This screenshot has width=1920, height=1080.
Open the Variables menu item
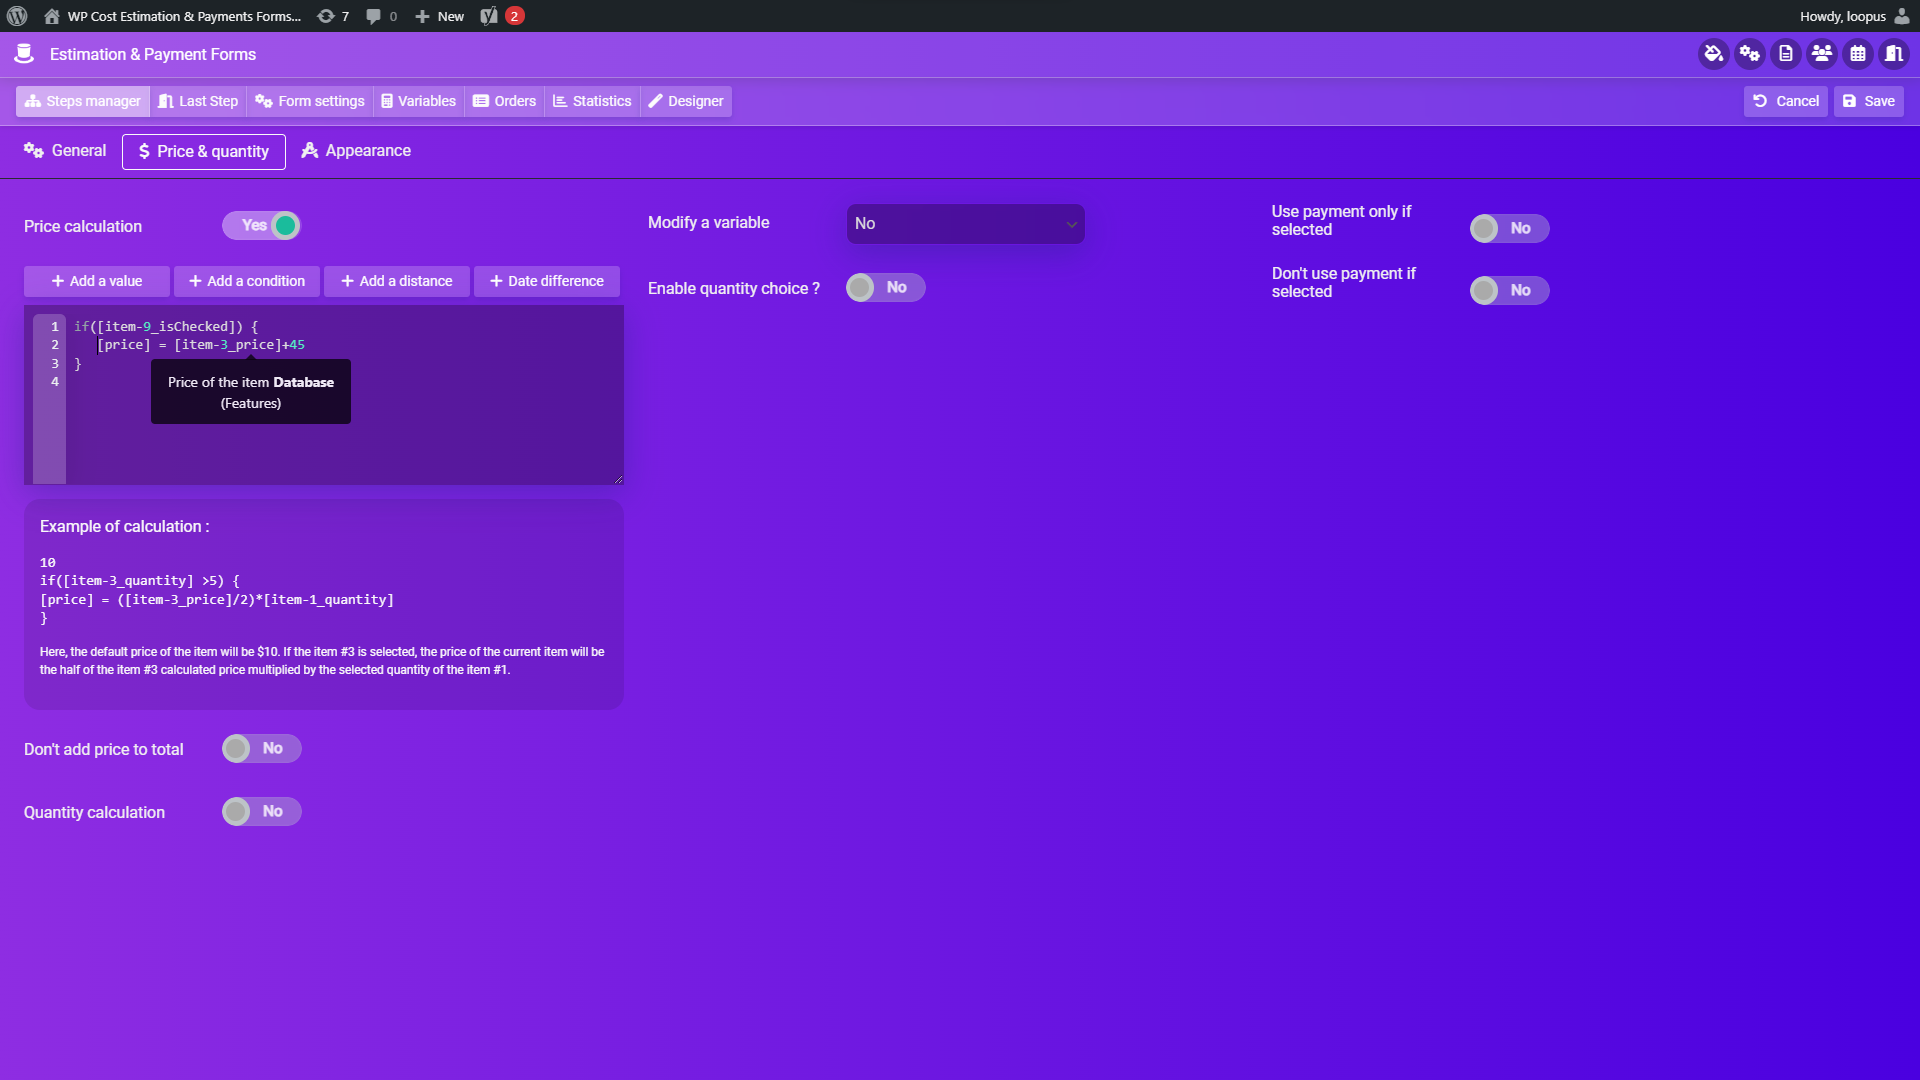(x=418, y=101)
